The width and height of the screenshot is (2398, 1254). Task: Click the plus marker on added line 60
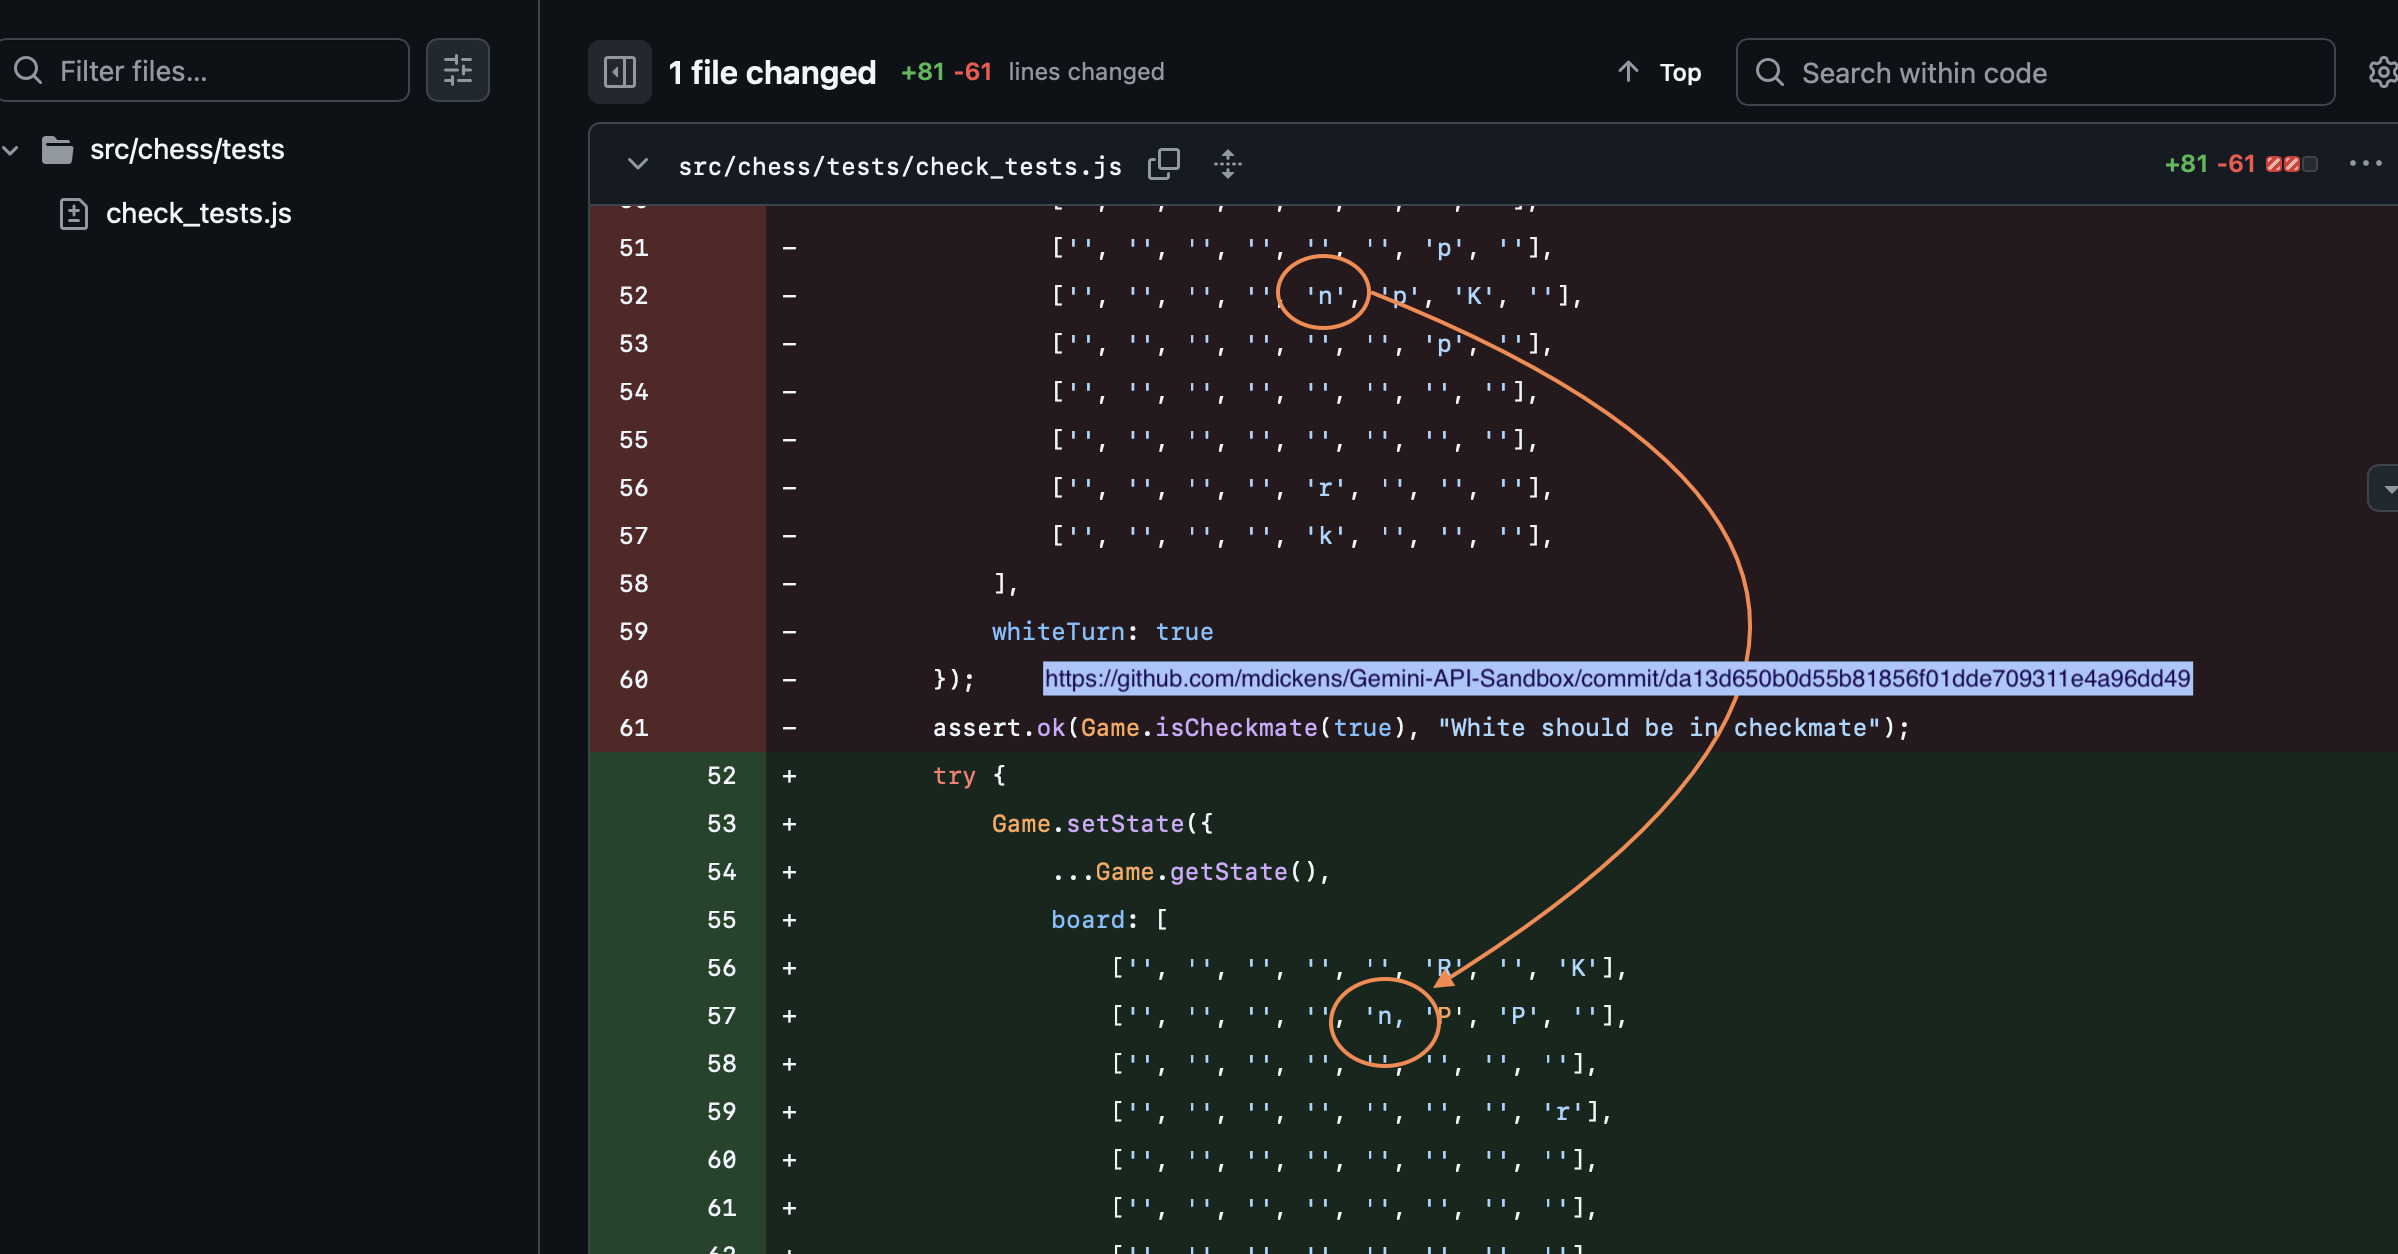[x=790, y=1160]
